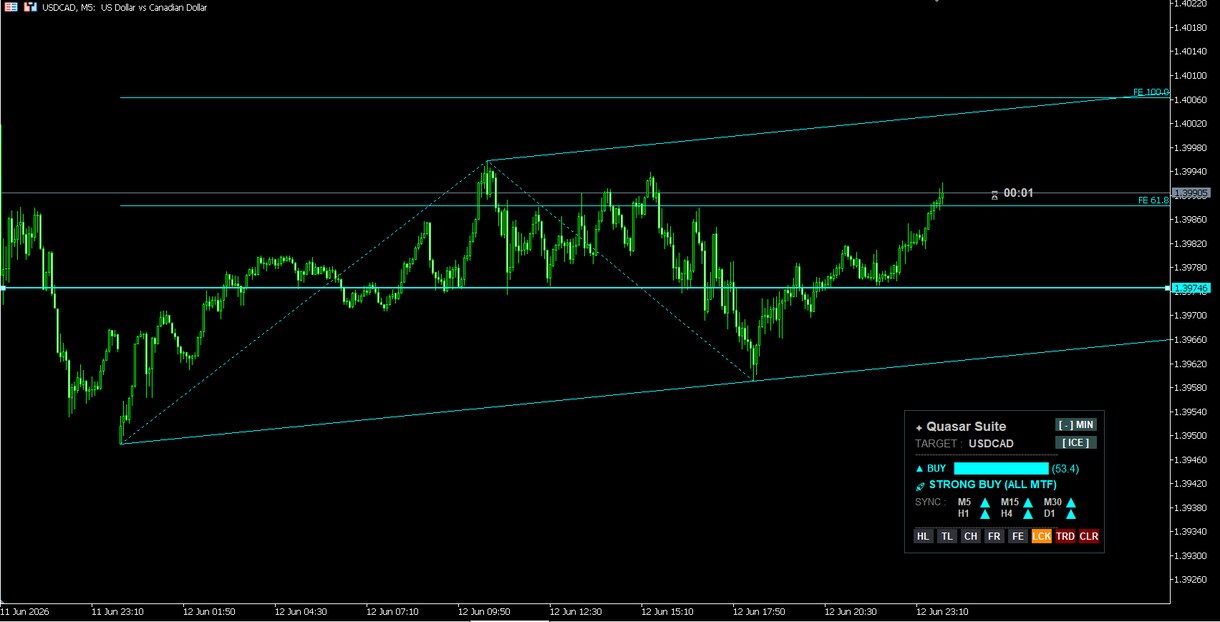Click the 12 Jun 23:10 time axis label
This screenshot has width=1220, height=622.
tap(942, 611)
